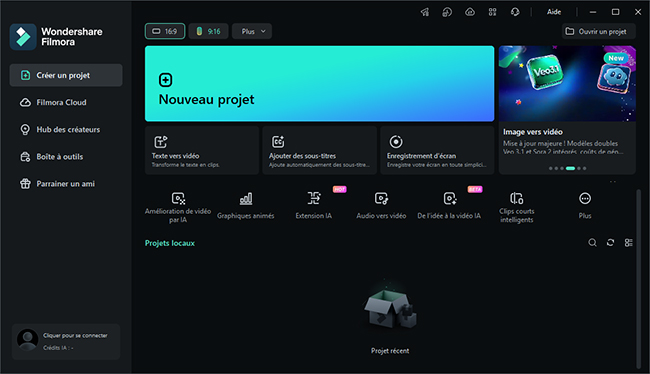Search local projects with magnifier icon
Viewport: 650px width, 374px height.
pos(592,243)
